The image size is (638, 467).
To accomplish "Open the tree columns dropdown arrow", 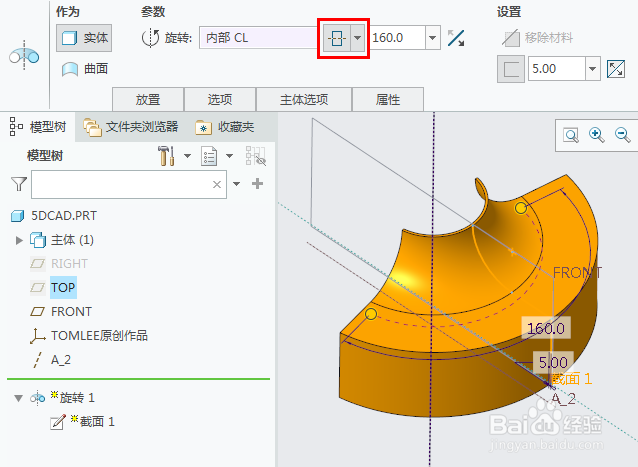I will coord(229,156).
